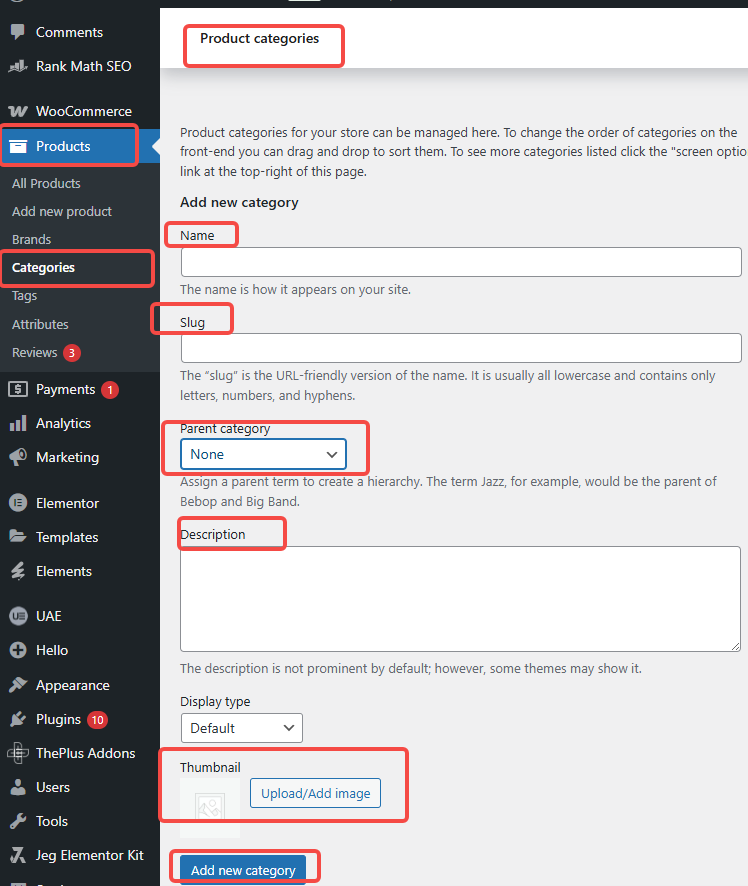Go to All Products submenu
The image size is (748, 886).
[x=46, y=184]
